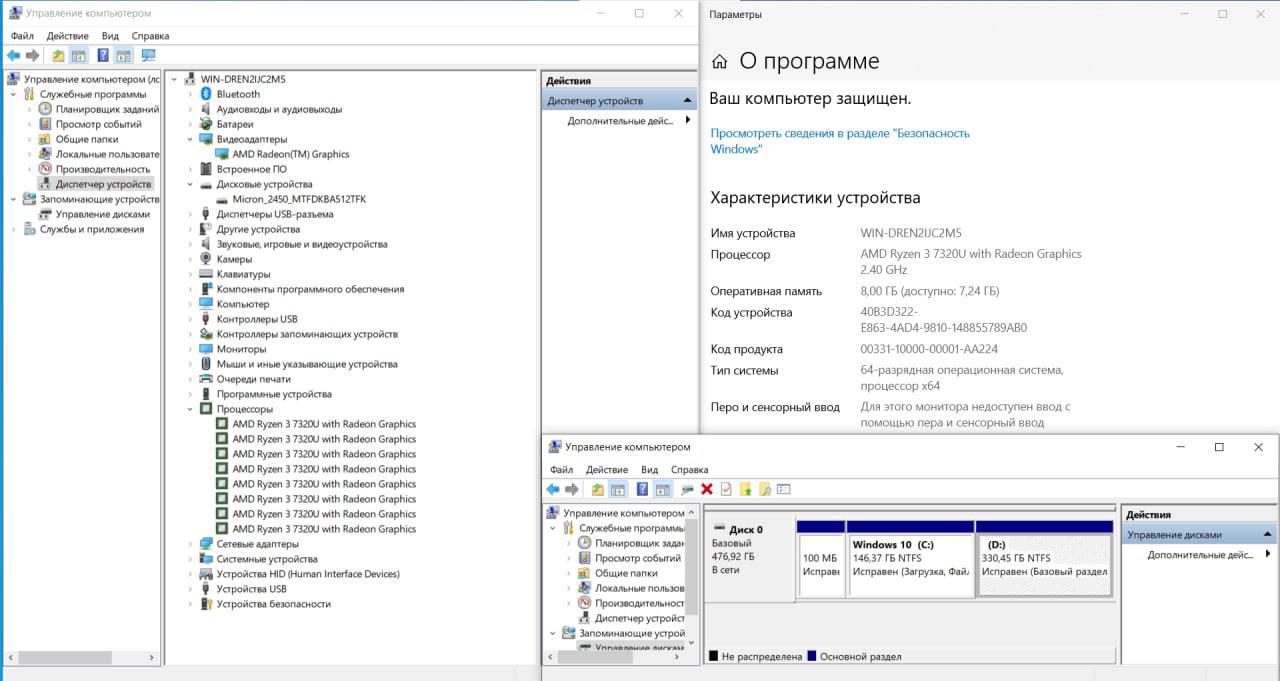1280x681 pixels.
Task: Open Действие menu in Disk Management window
Action: tap(607, 470)
